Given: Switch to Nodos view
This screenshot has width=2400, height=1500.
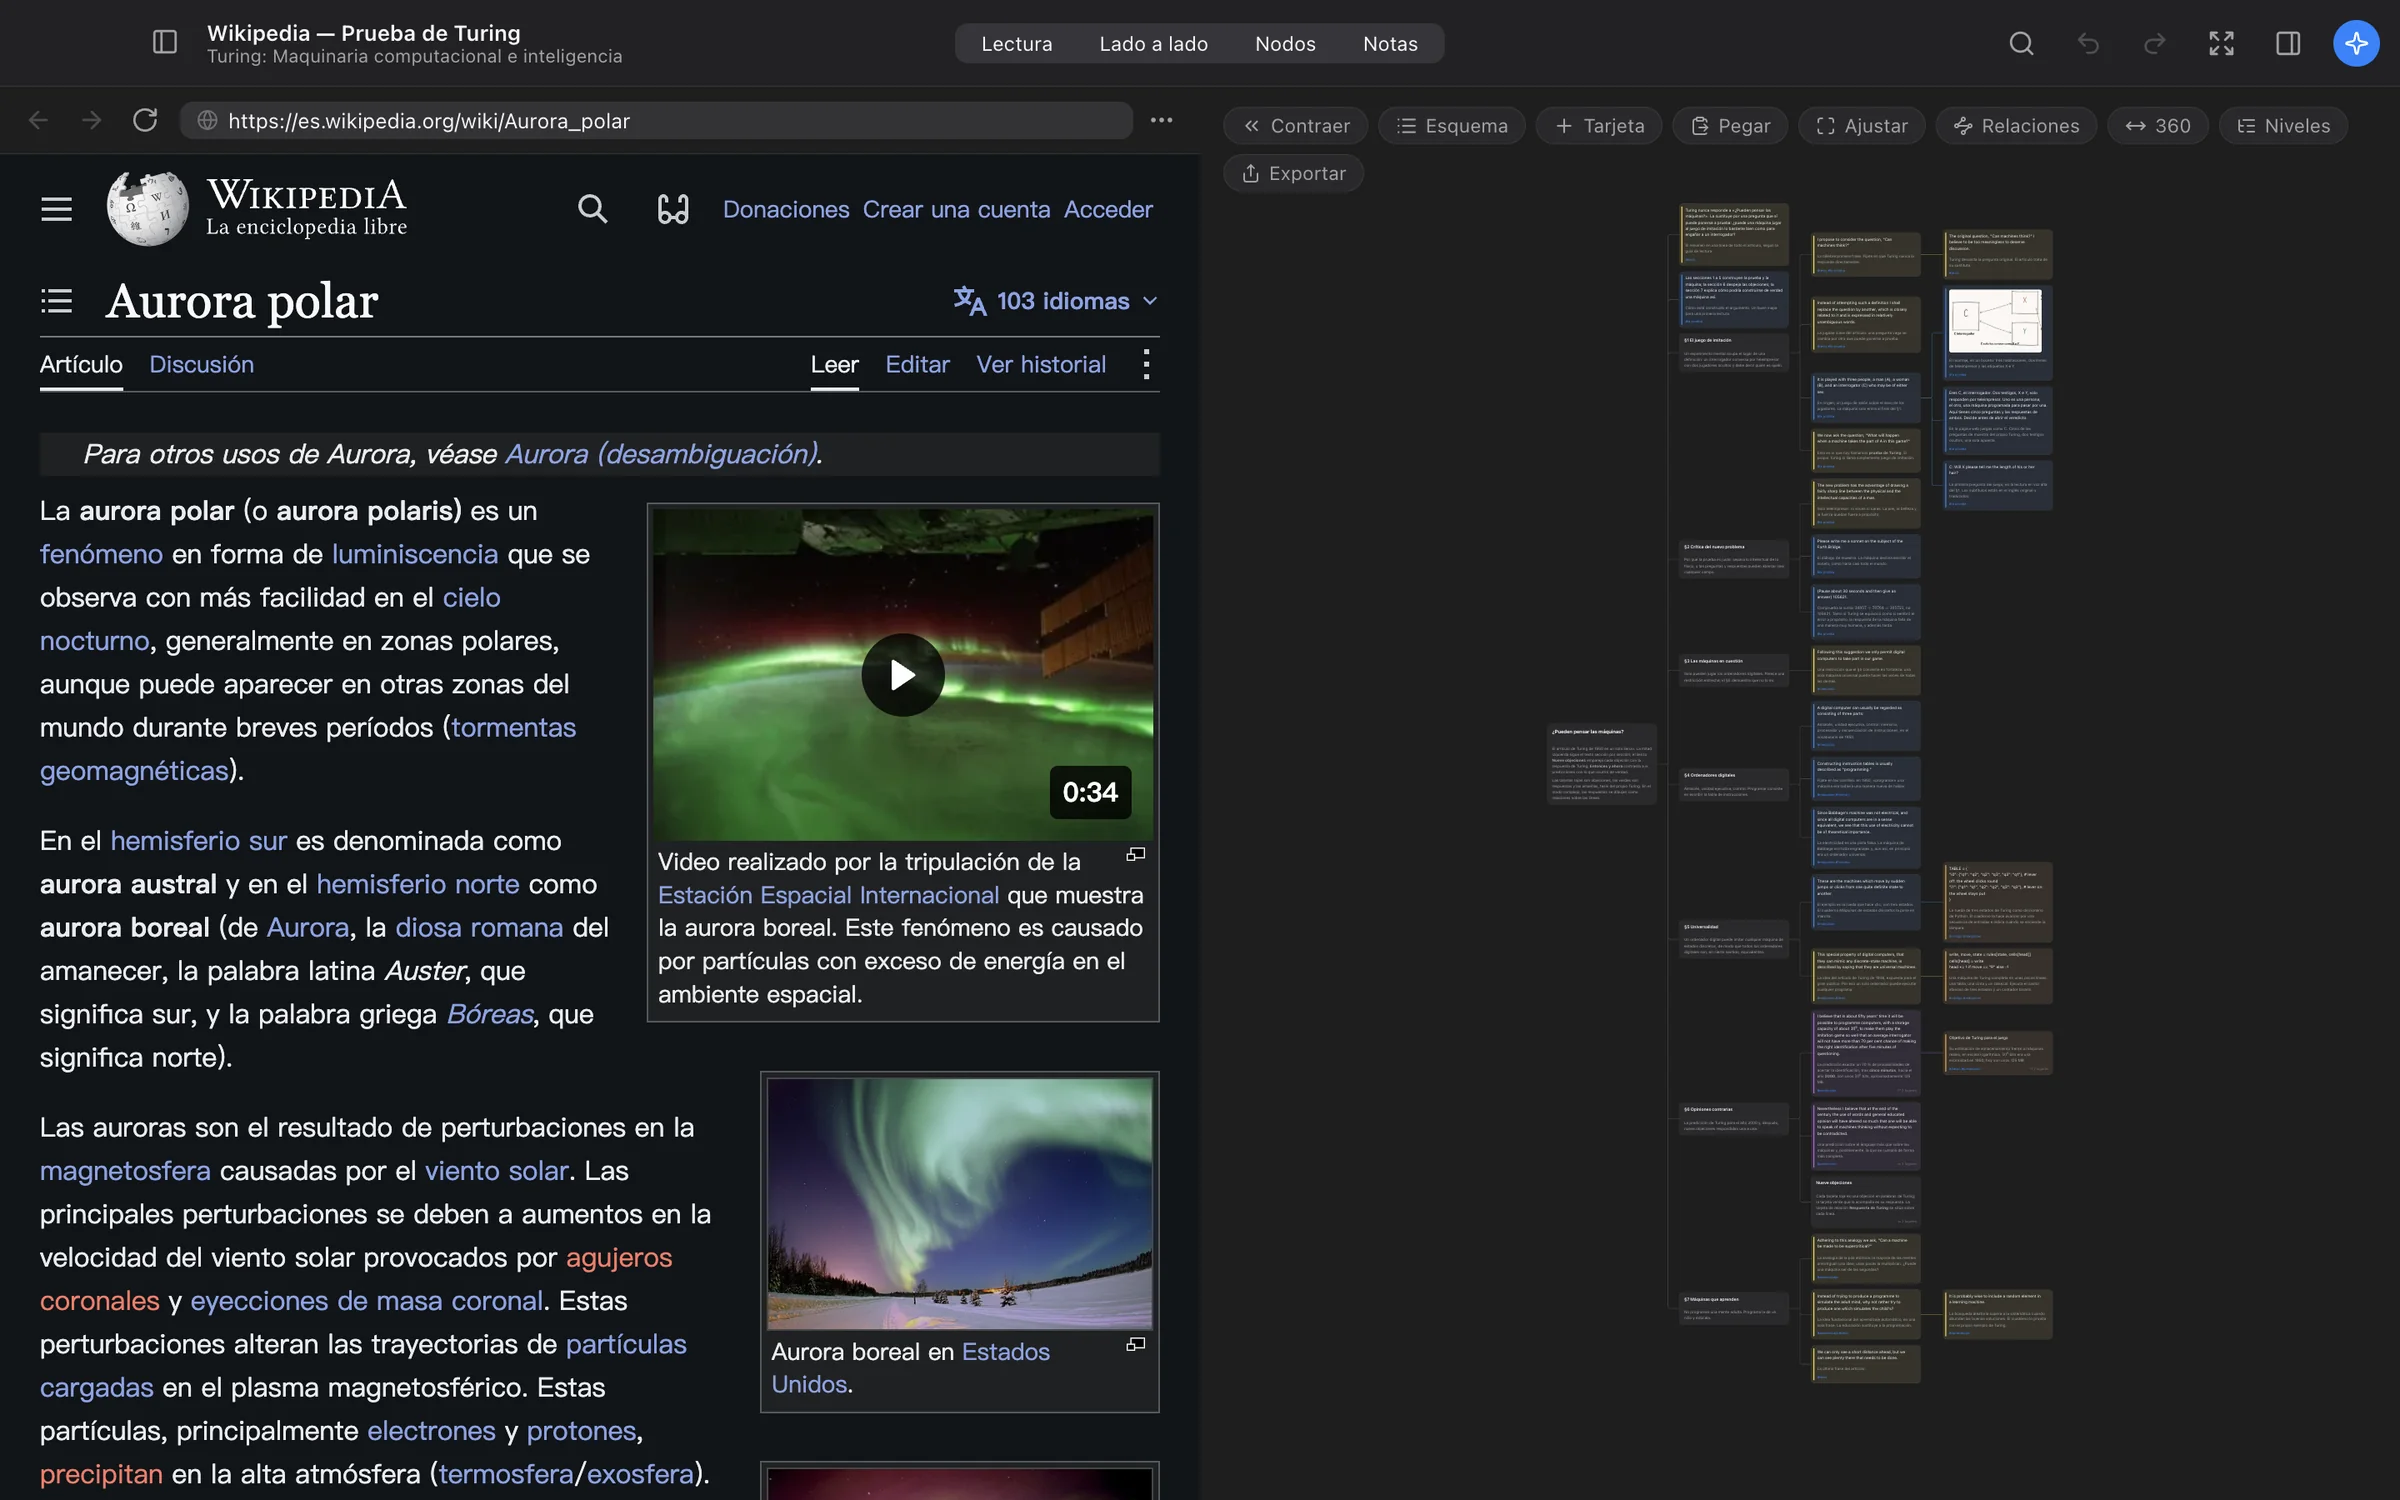Looking at the screenshot, I should pyautogui.click(x=1285, y=44).
